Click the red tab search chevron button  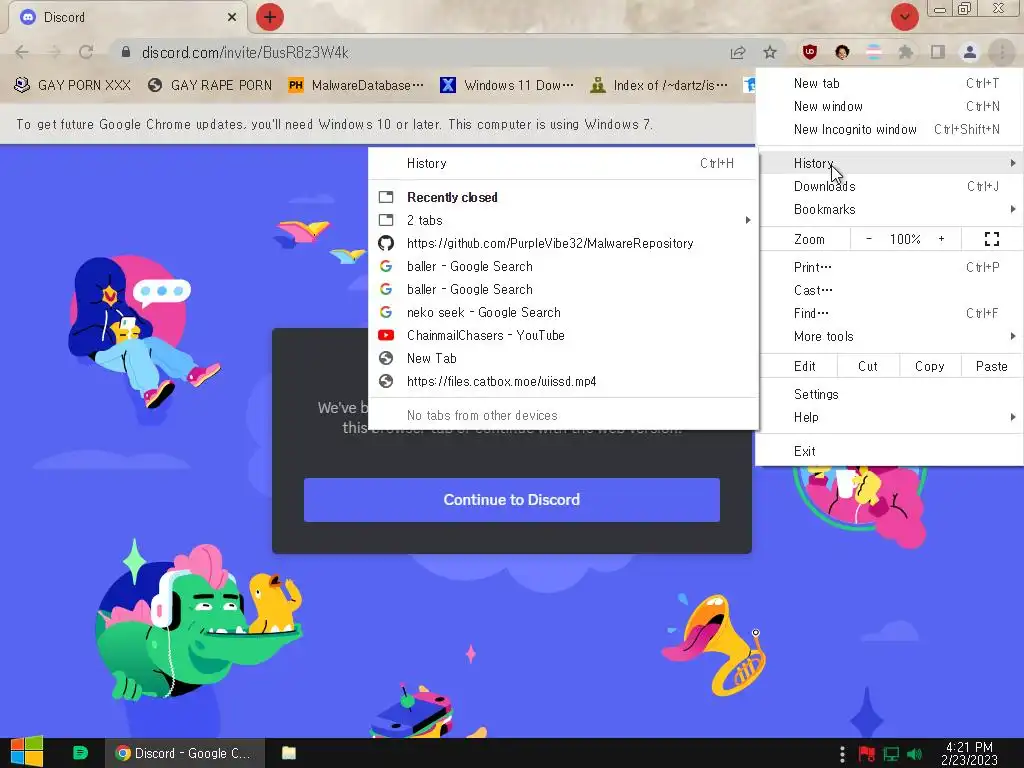904,17
